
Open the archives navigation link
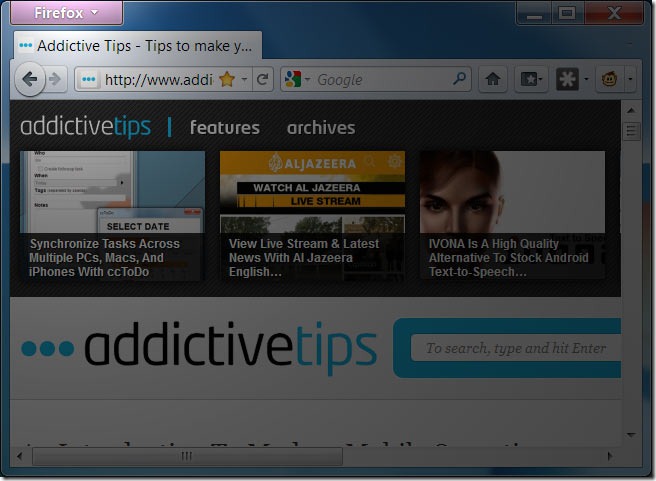(x=321, y=128)
